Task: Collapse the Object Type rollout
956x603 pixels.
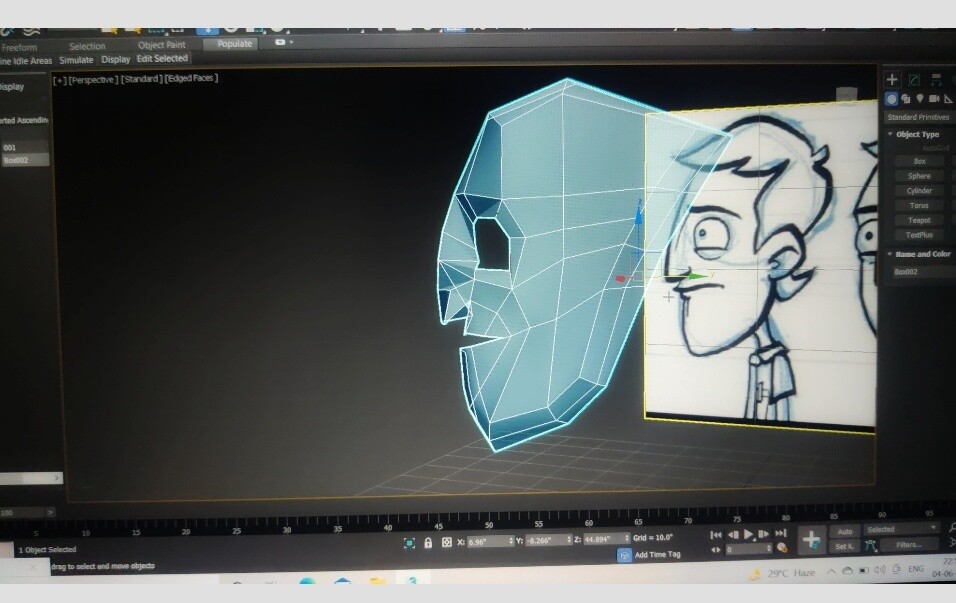Action: pos(890,133)
